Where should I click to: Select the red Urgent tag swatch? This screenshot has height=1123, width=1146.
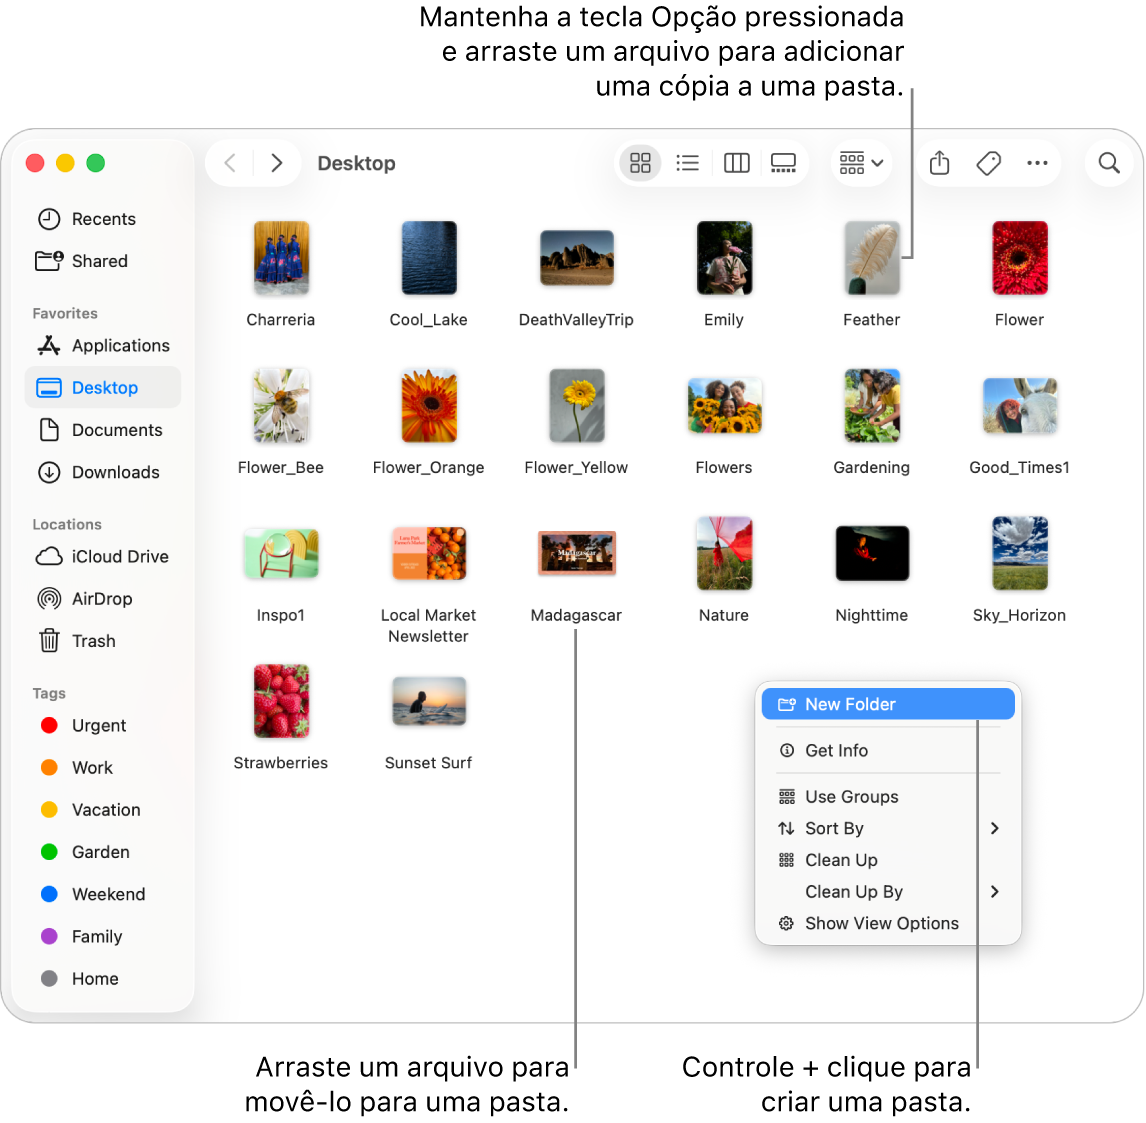[49, 725]
